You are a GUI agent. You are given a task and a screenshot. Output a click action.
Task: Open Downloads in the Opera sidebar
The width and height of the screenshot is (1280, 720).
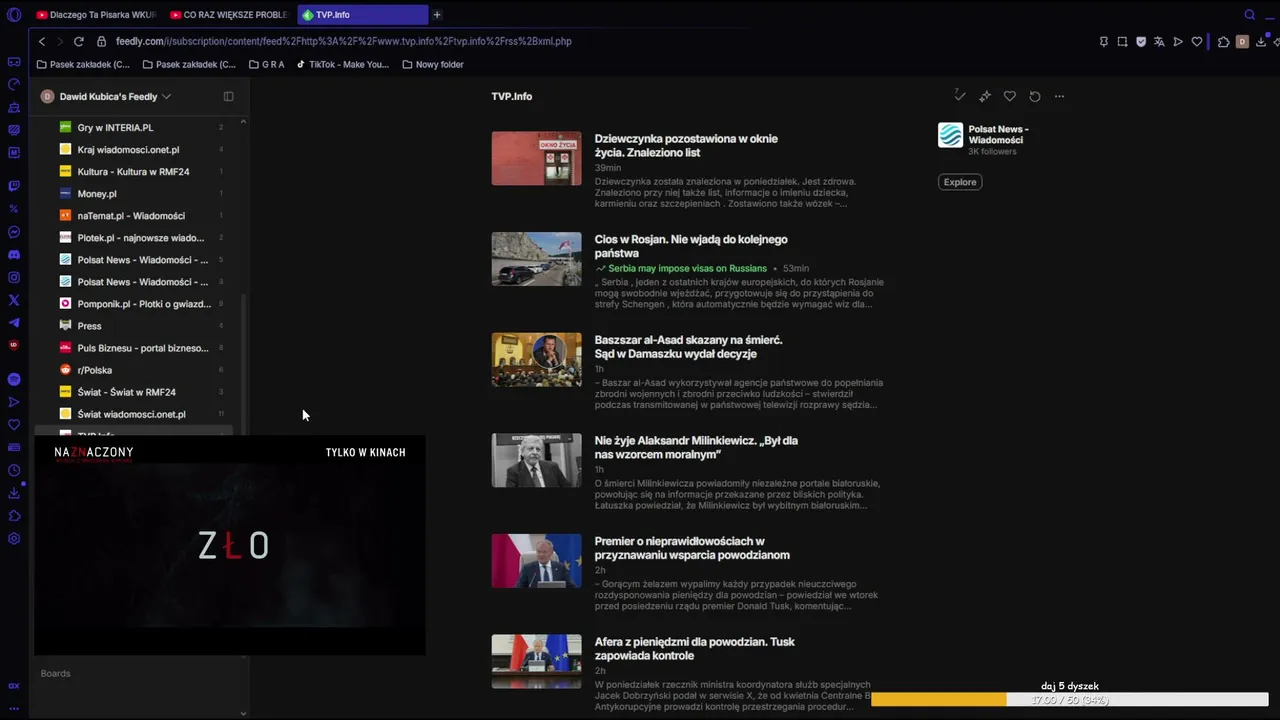[14, 493]
